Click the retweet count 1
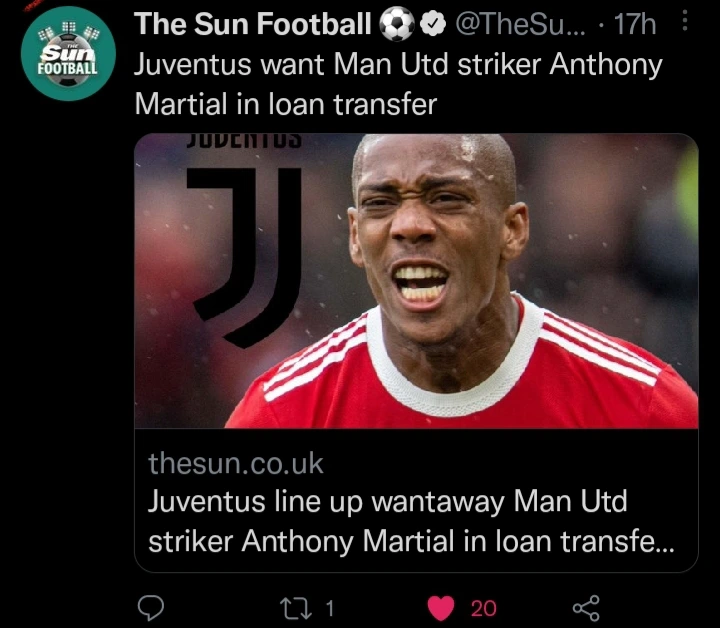This screenshot has width=720, height=628. (330, 609)
